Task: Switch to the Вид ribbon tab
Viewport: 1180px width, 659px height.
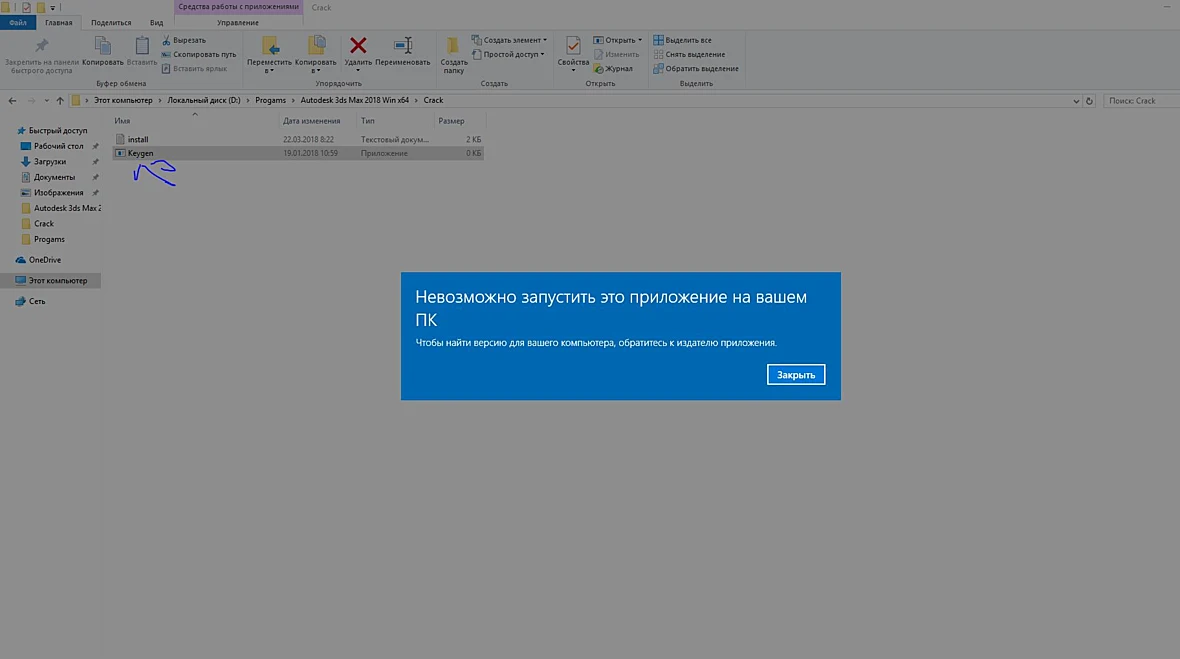Action: point(156,23)
